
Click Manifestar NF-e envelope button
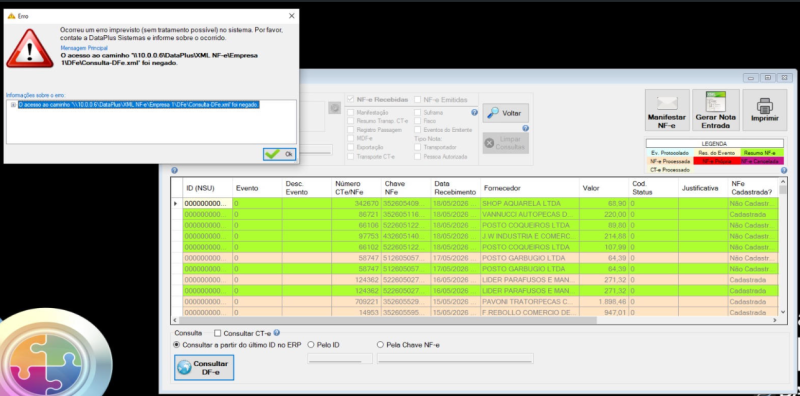667,110
